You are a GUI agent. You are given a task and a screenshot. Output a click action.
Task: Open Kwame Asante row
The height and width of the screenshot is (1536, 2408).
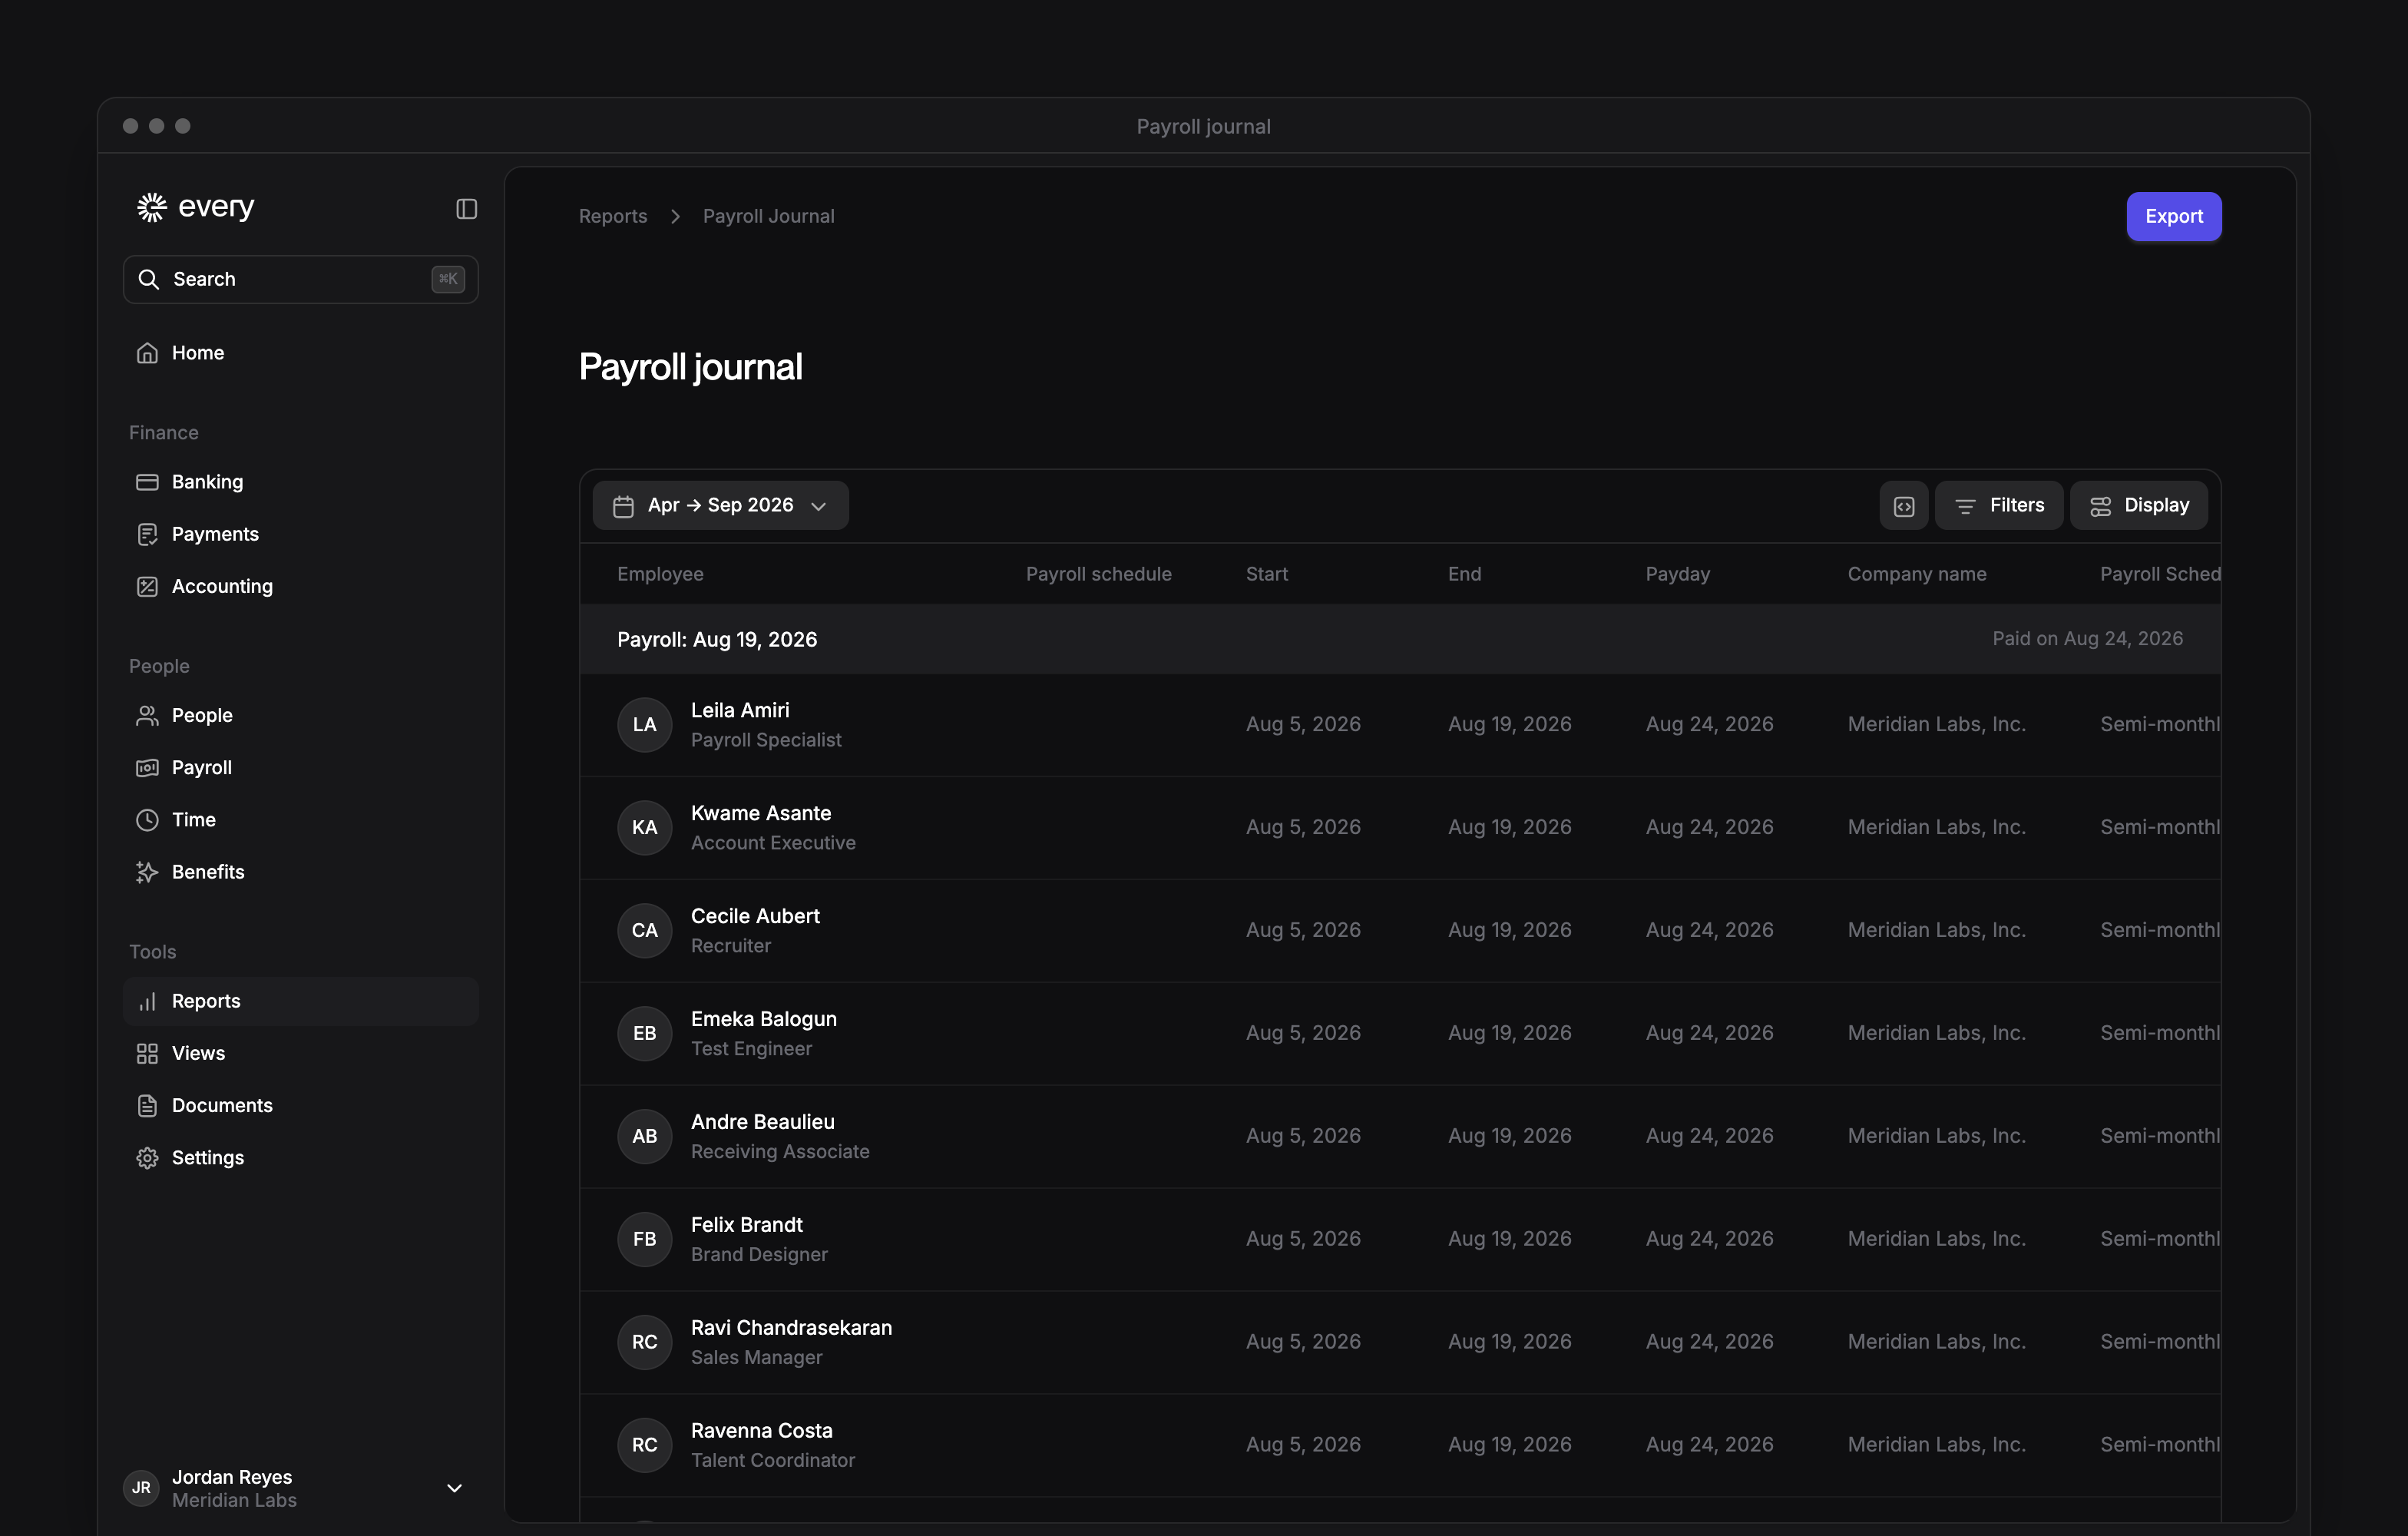click(x=1400, y=828)
